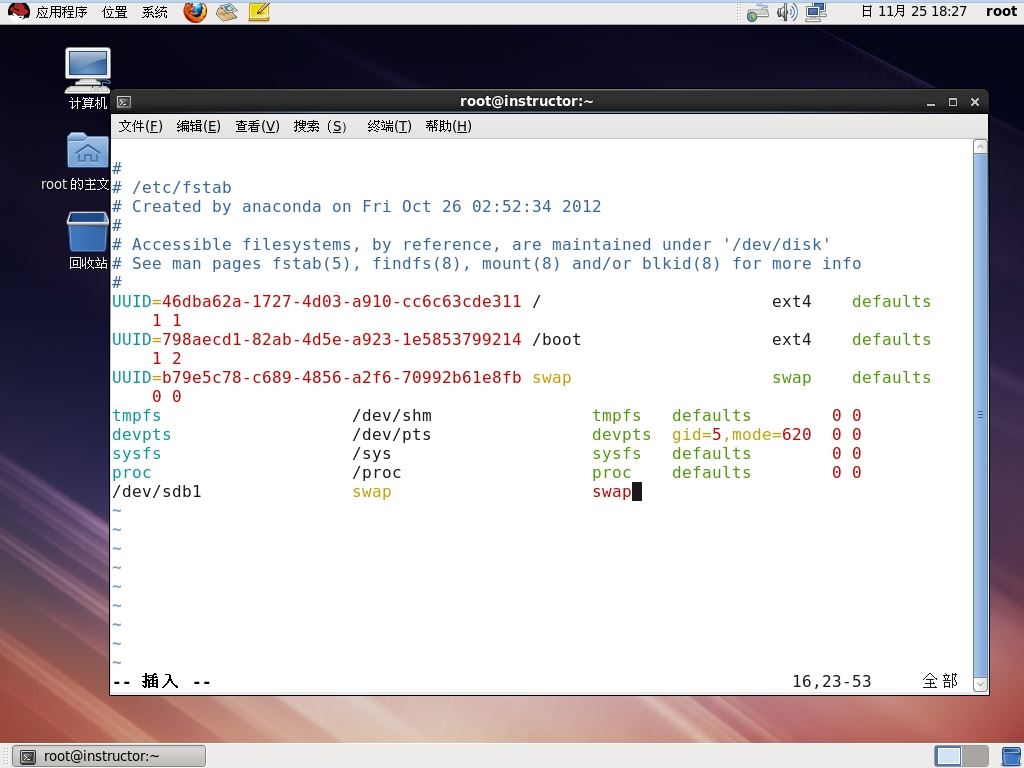Launch Firefox from the top panel

195,12
